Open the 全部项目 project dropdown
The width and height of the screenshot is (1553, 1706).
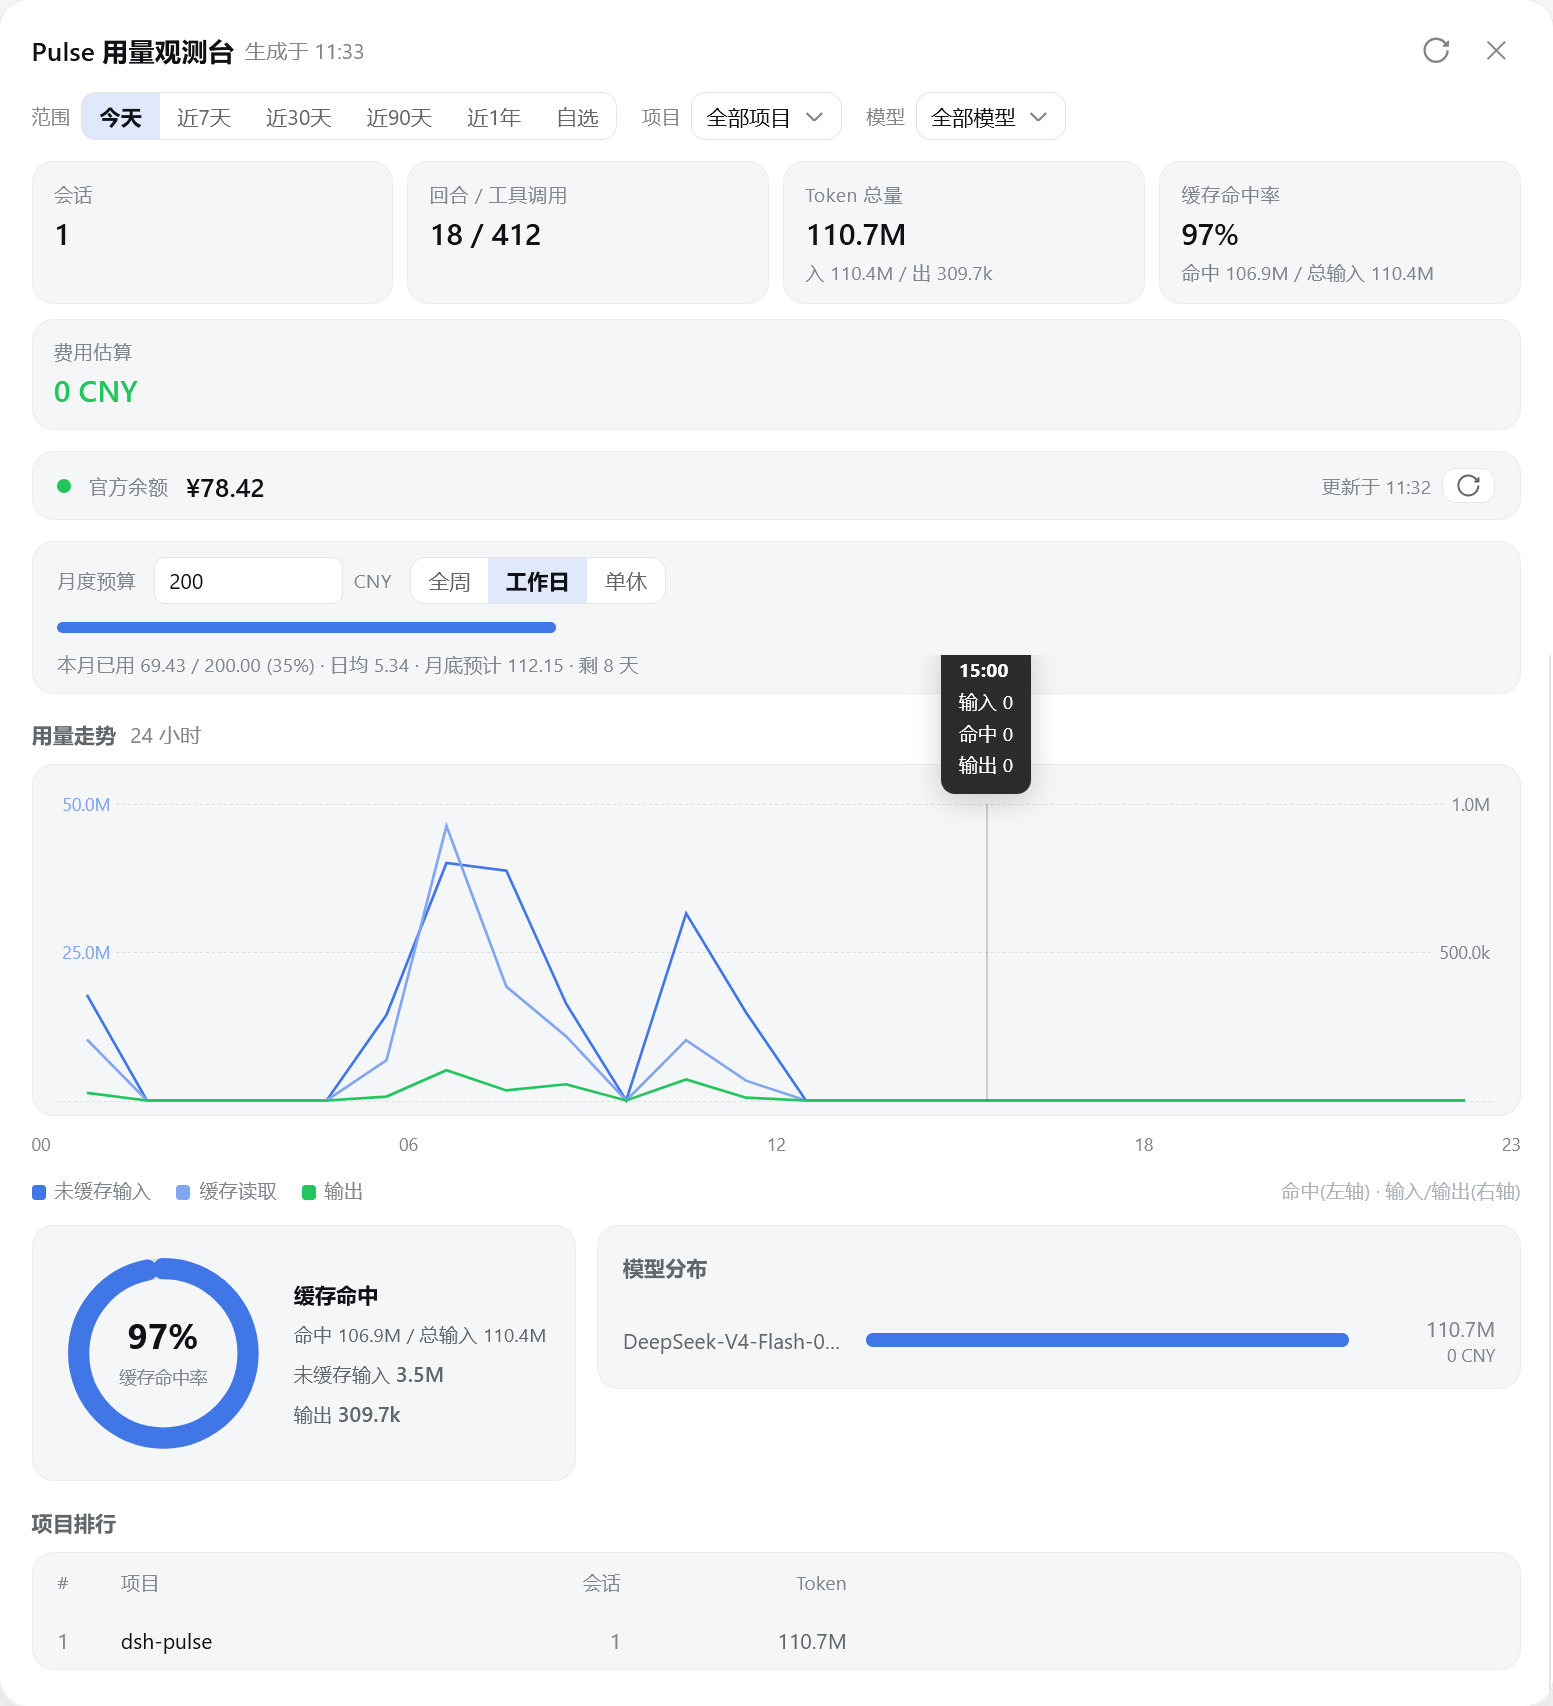pyautogui.click(x=766, y=117)
